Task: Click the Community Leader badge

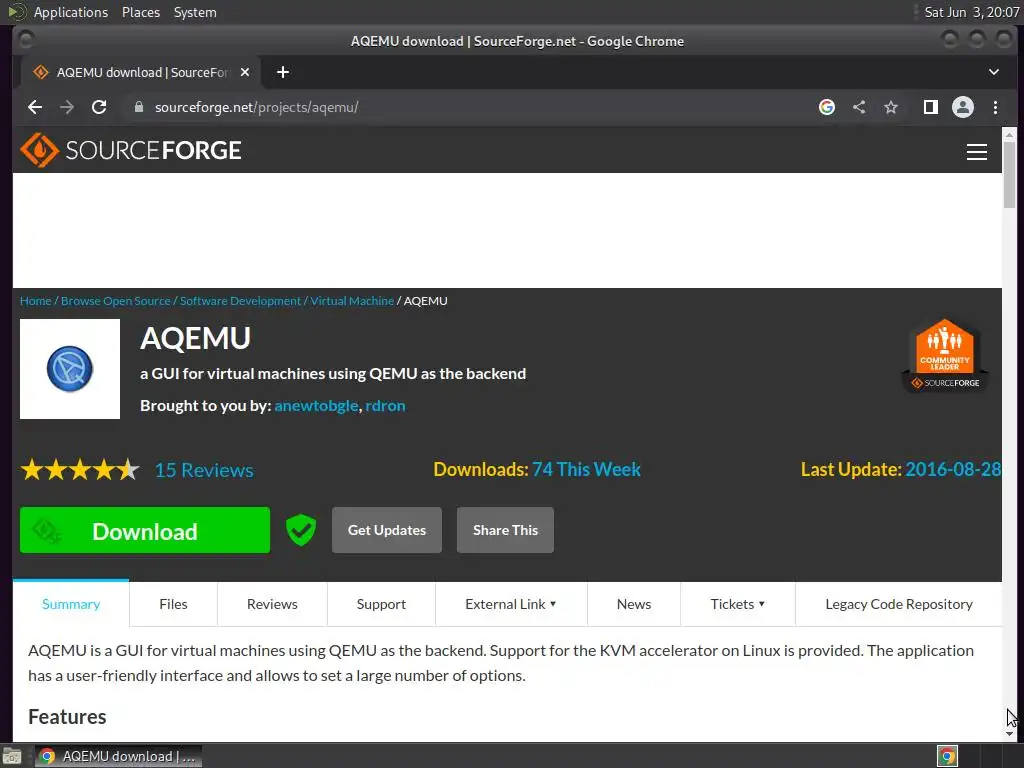Action: (x=945, y=355)
